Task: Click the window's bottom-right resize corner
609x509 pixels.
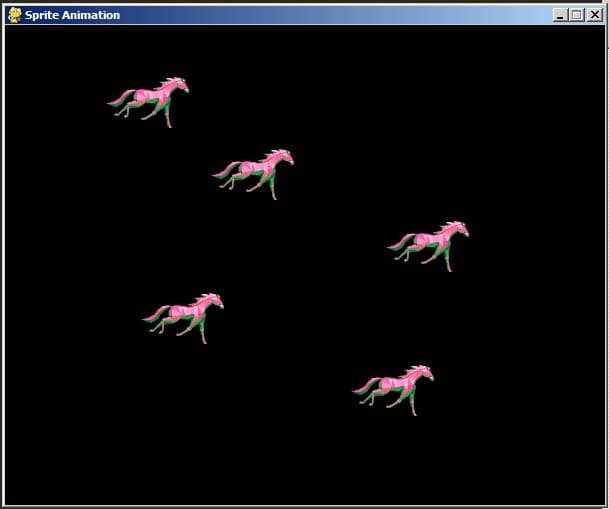Action: click(604, 505)
